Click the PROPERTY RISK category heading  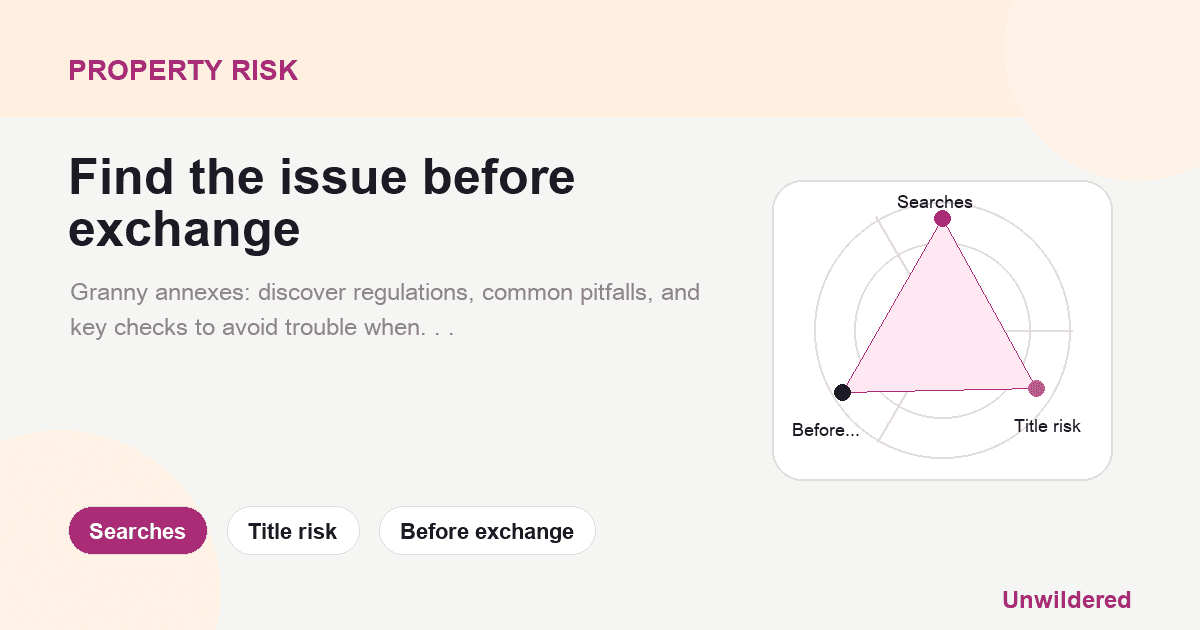pos(183,70)
